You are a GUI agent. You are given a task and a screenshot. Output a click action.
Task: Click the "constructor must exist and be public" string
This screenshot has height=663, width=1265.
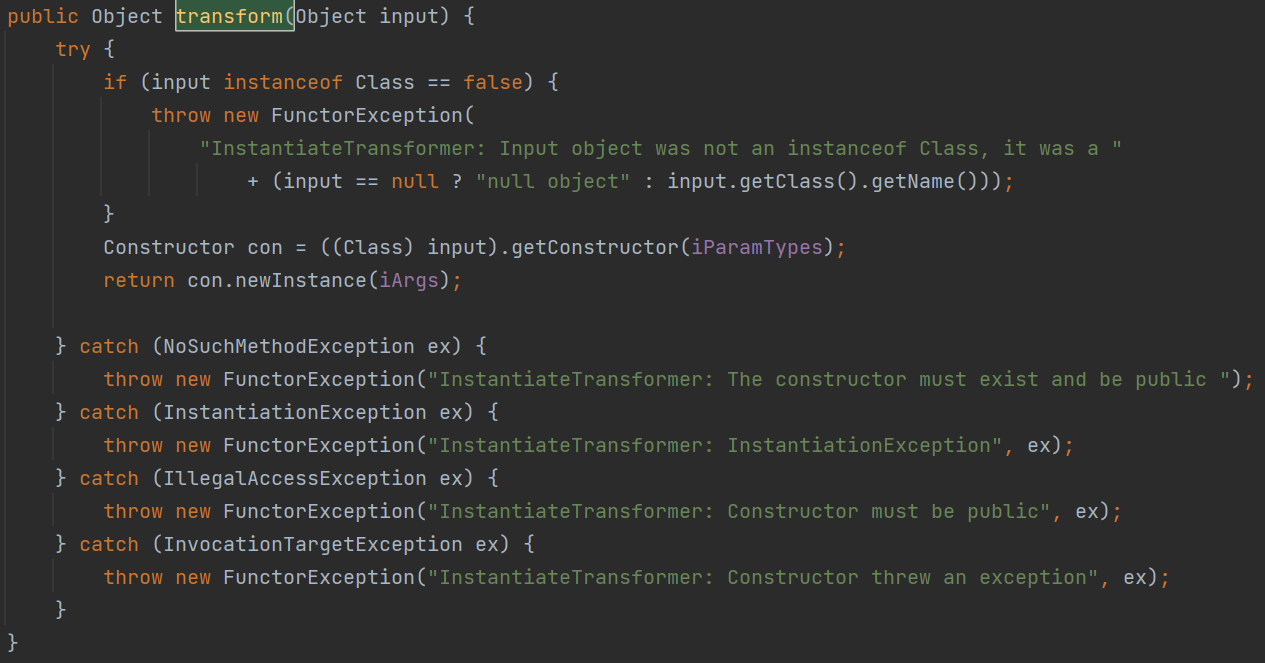(834, 379)
